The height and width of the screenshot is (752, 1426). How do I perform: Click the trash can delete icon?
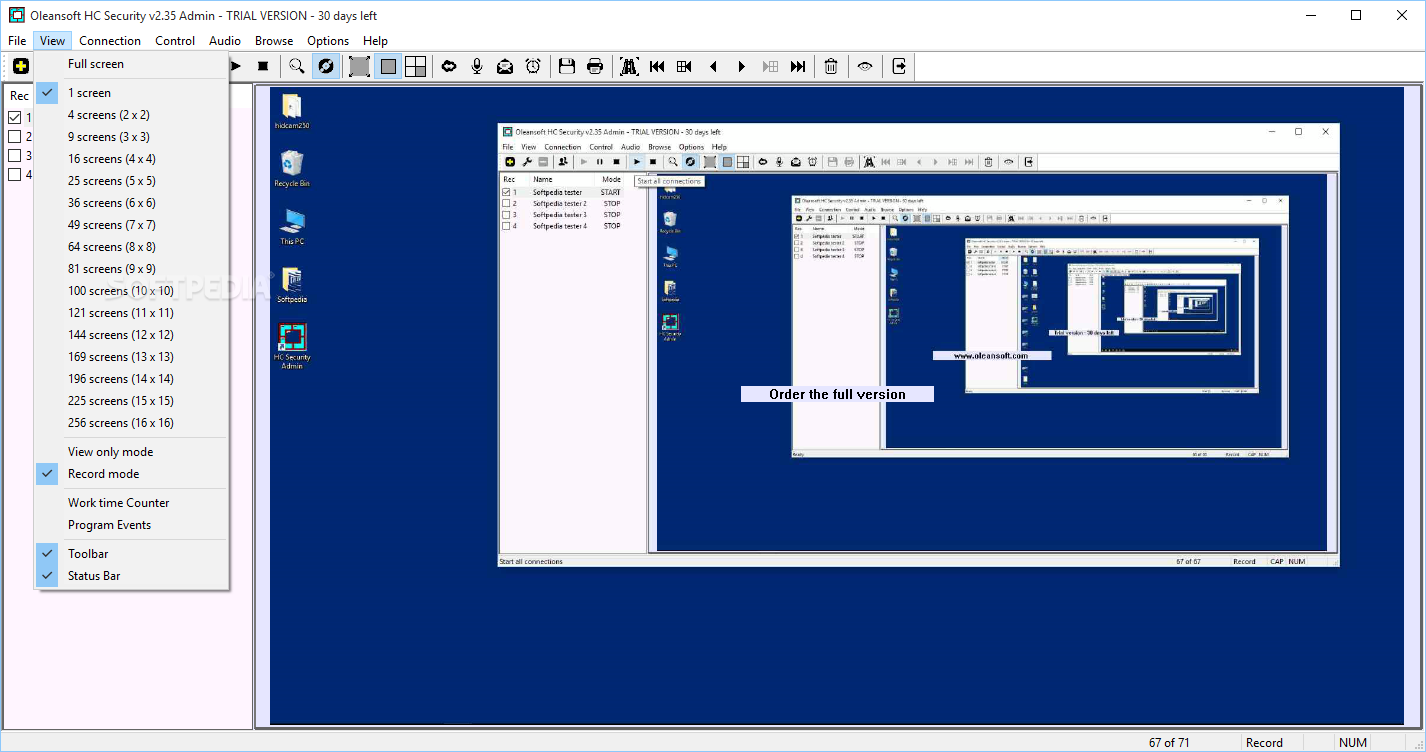(x=831, y=66)
